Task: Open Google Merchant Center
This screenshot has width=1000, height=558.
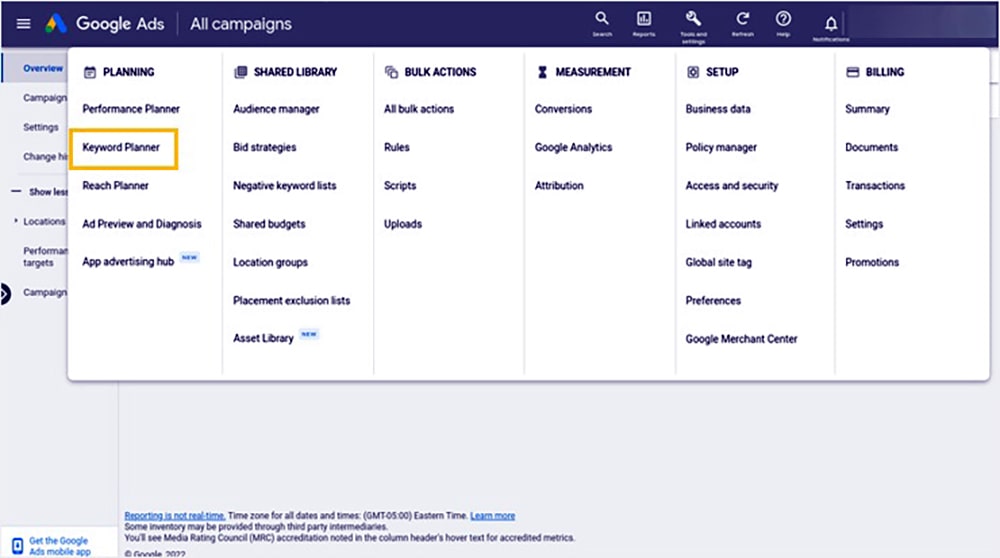Action: click(x=742, y=339)
